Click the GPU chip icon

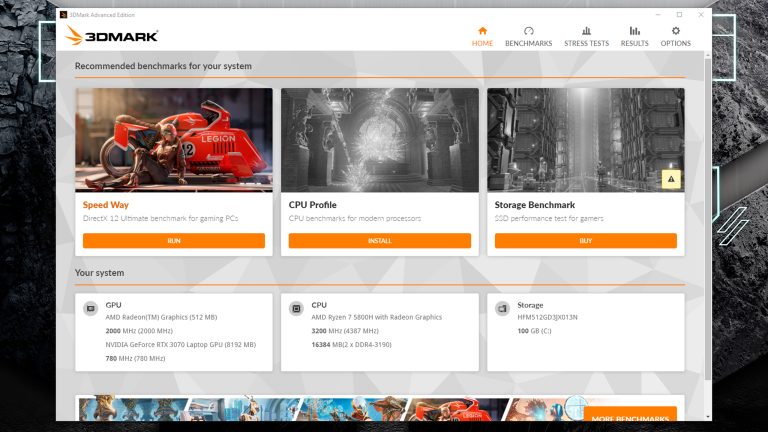coord(91,309)
